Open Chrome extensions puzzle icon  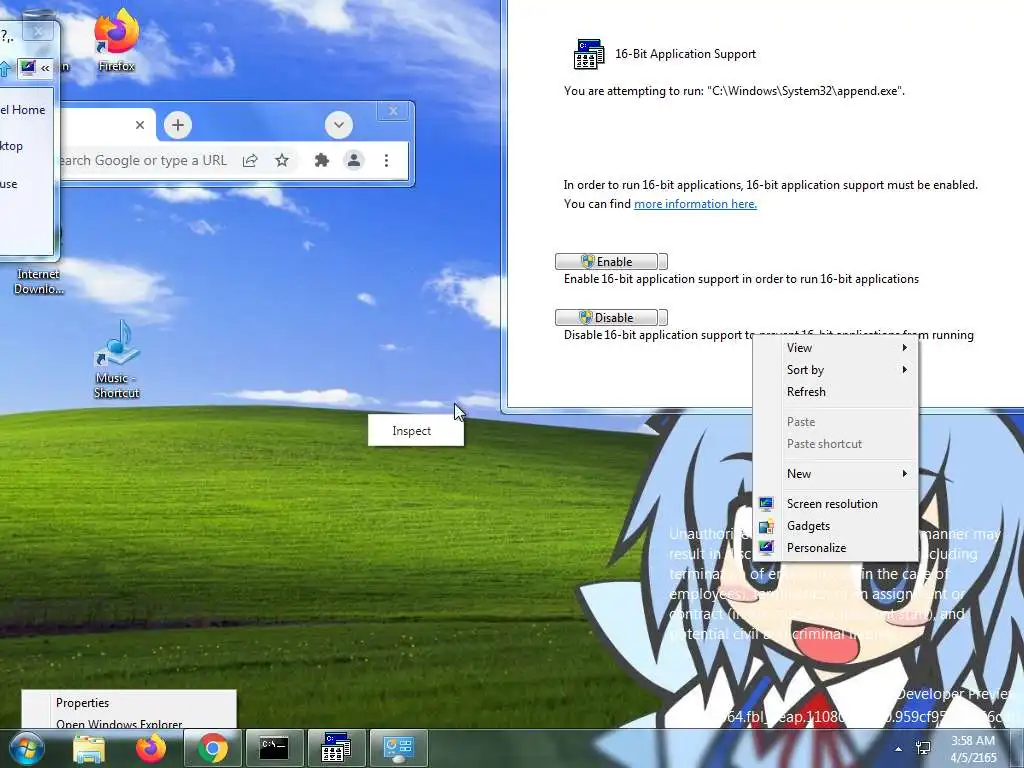click(x=321, y=161)
